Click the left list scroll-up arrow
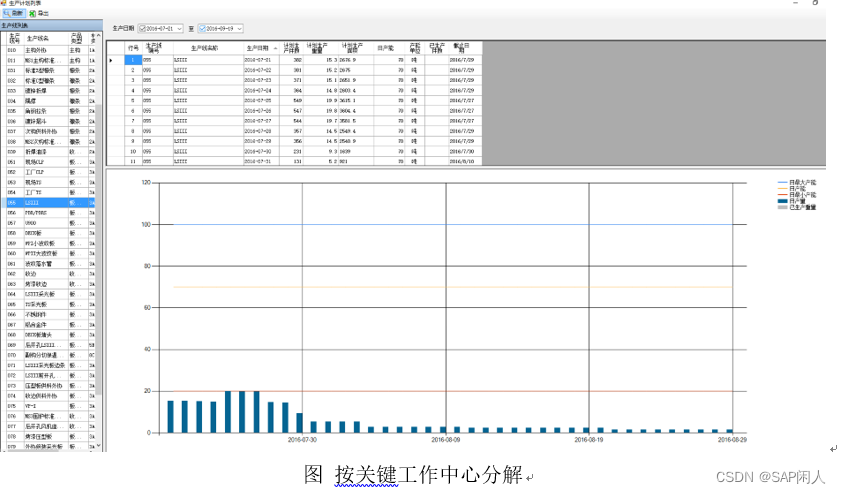Viewport: 841px width, 494px height. click(x=99, y=35)
